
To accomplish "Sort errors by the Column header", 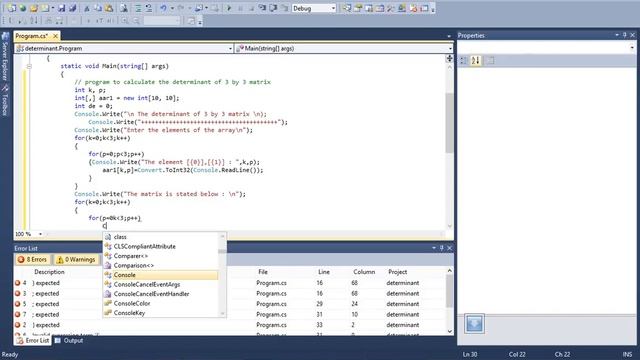I will 364,271.
